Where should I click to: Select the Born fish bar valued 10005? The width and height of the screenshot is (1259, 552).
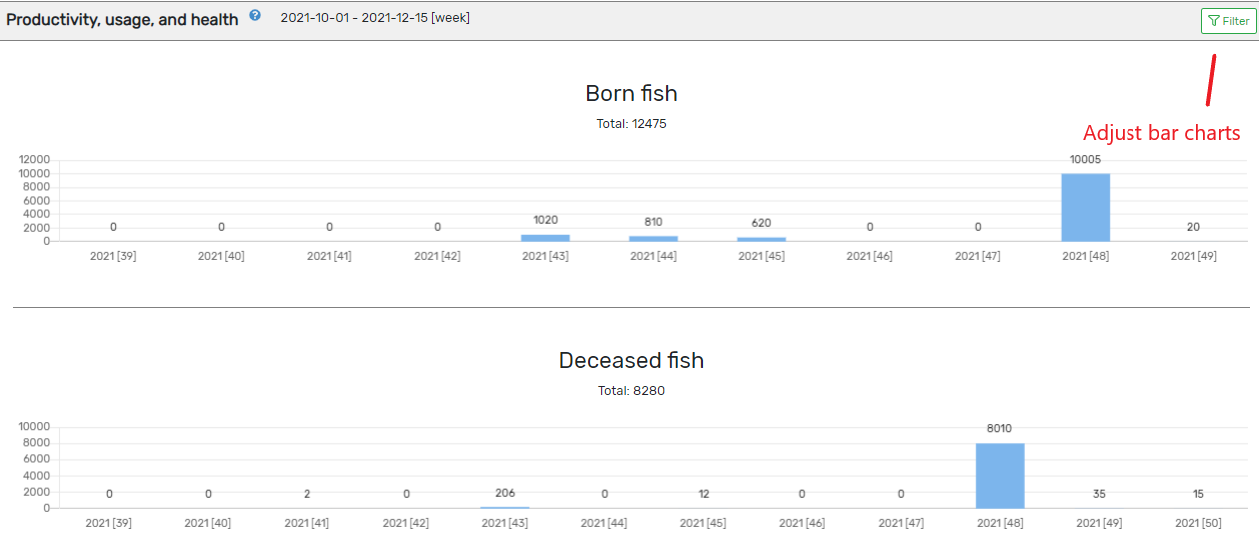(x=1085, y=207)
